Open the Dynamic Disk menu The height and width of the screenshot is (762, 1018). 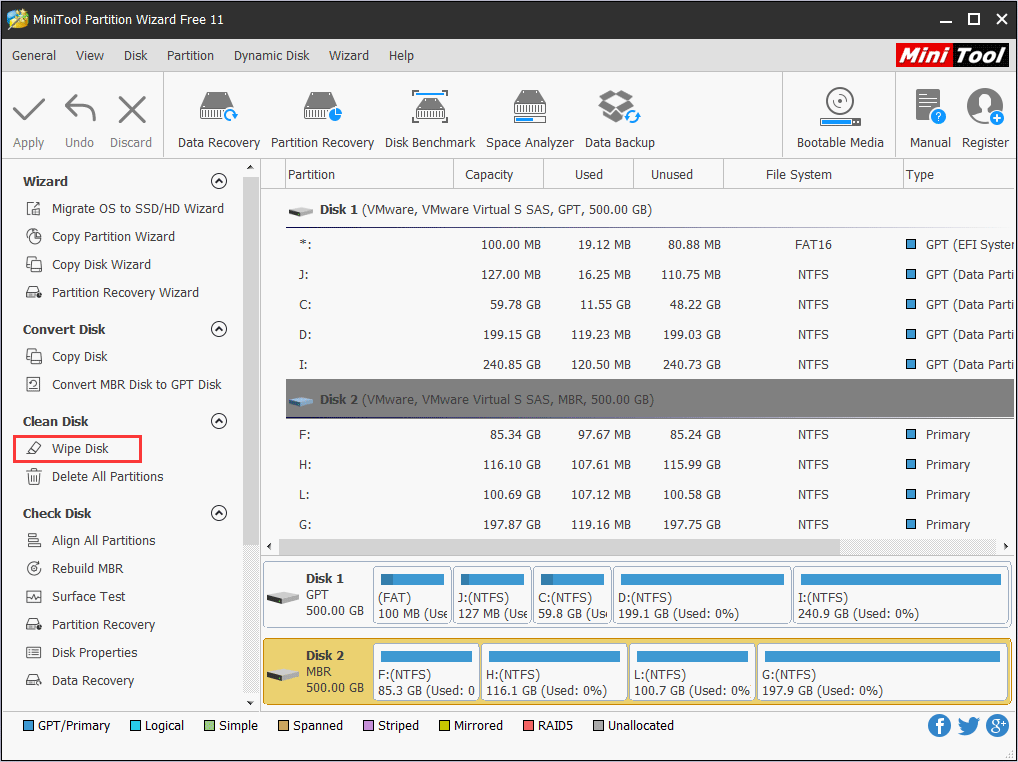coord(271,56)
